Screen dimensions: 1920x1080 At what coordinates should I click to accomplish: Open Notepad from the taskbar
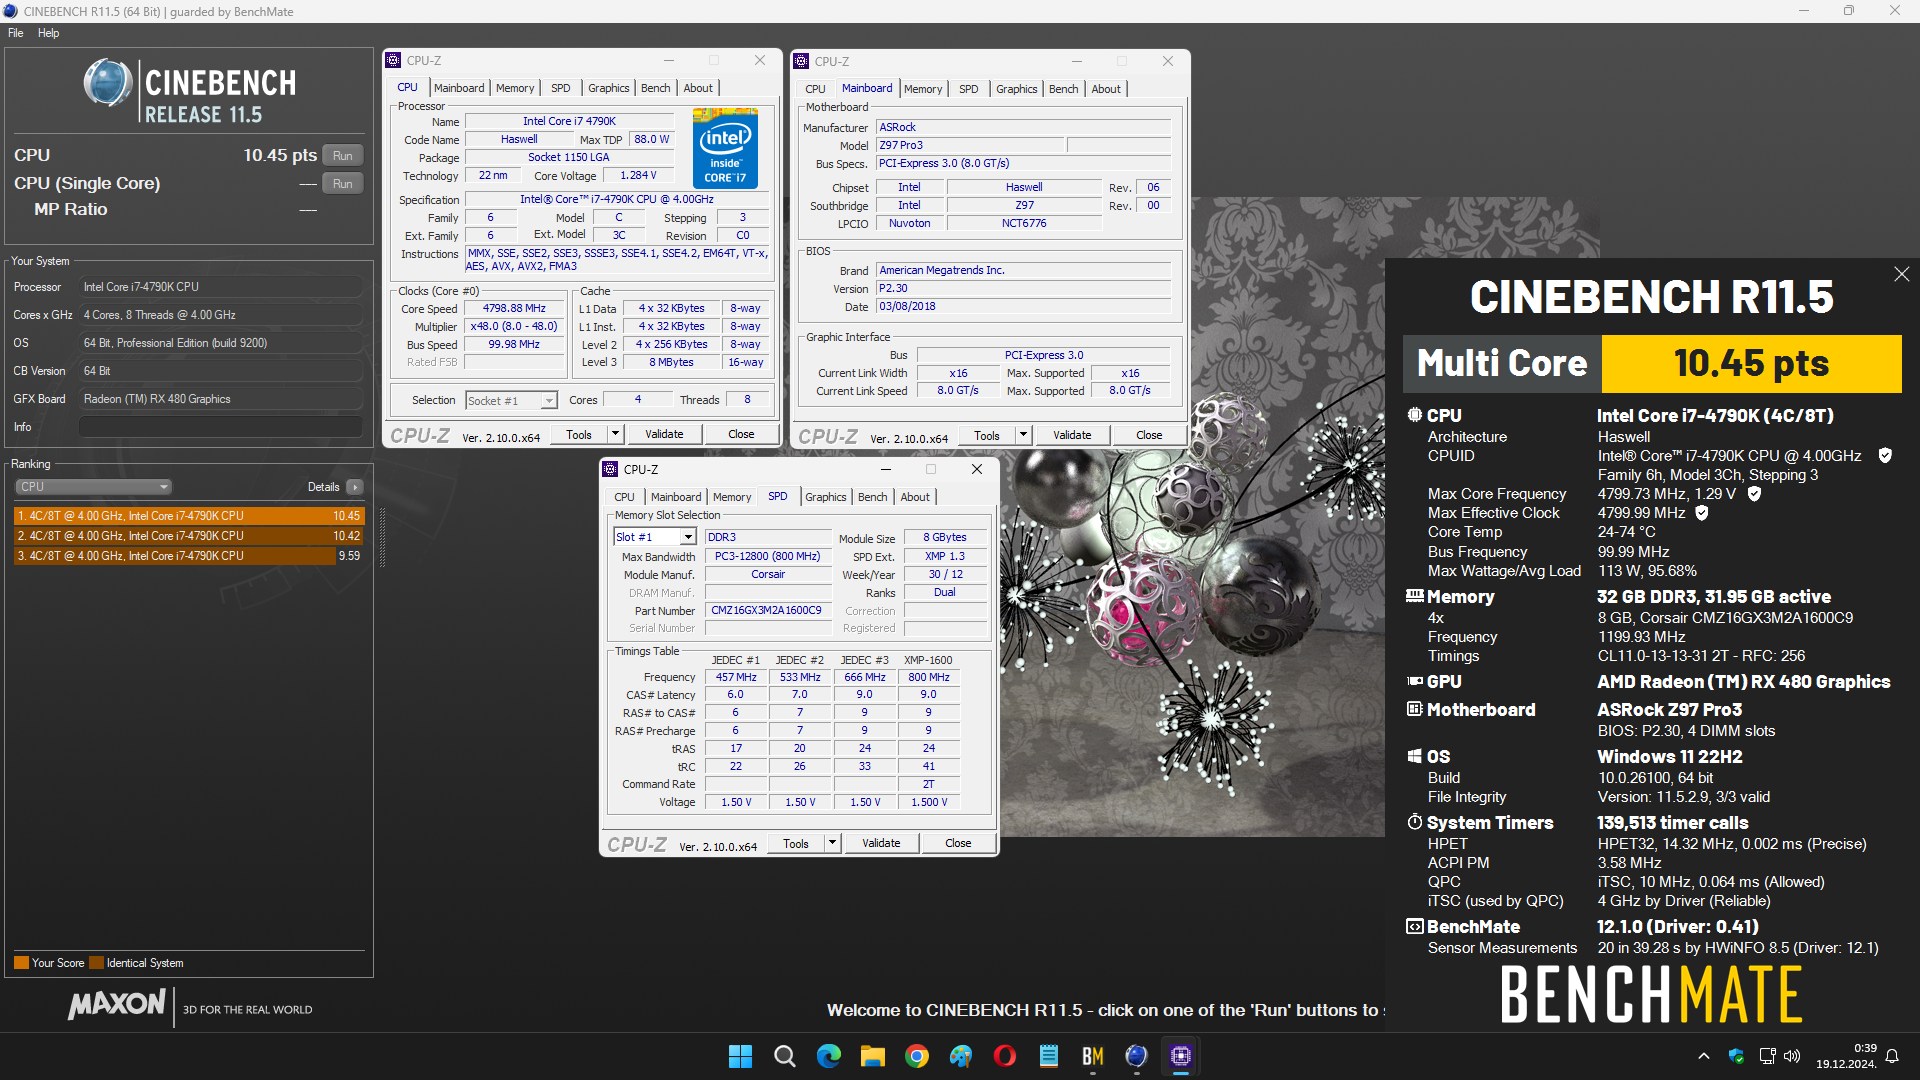click(1049, 1056)
